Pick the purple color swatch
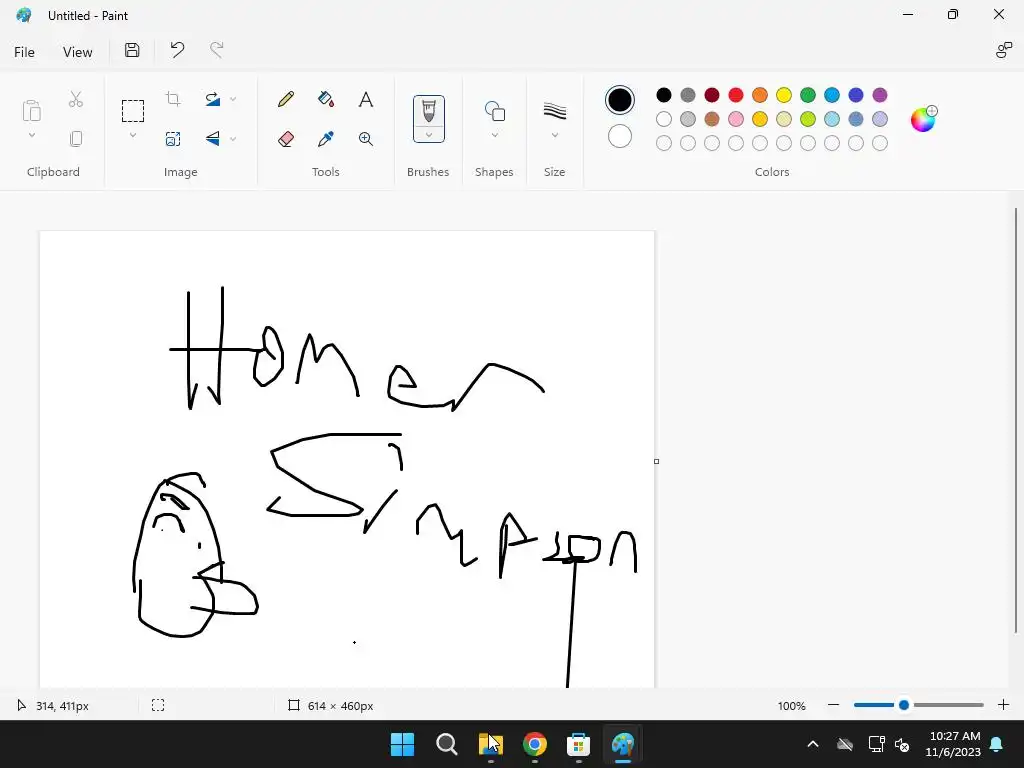The image size is (1024, 768). point(880,95)
